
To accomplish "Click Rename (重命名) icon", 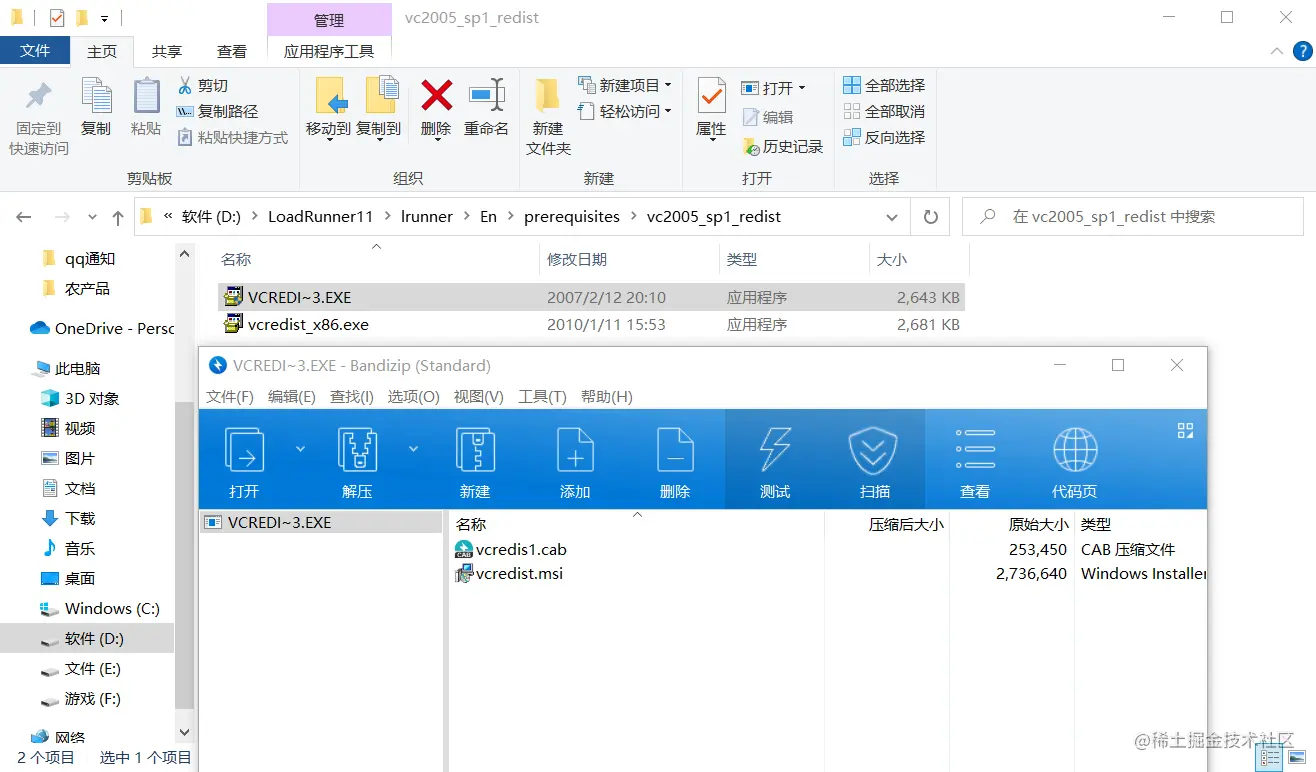I will click(487, 96).
